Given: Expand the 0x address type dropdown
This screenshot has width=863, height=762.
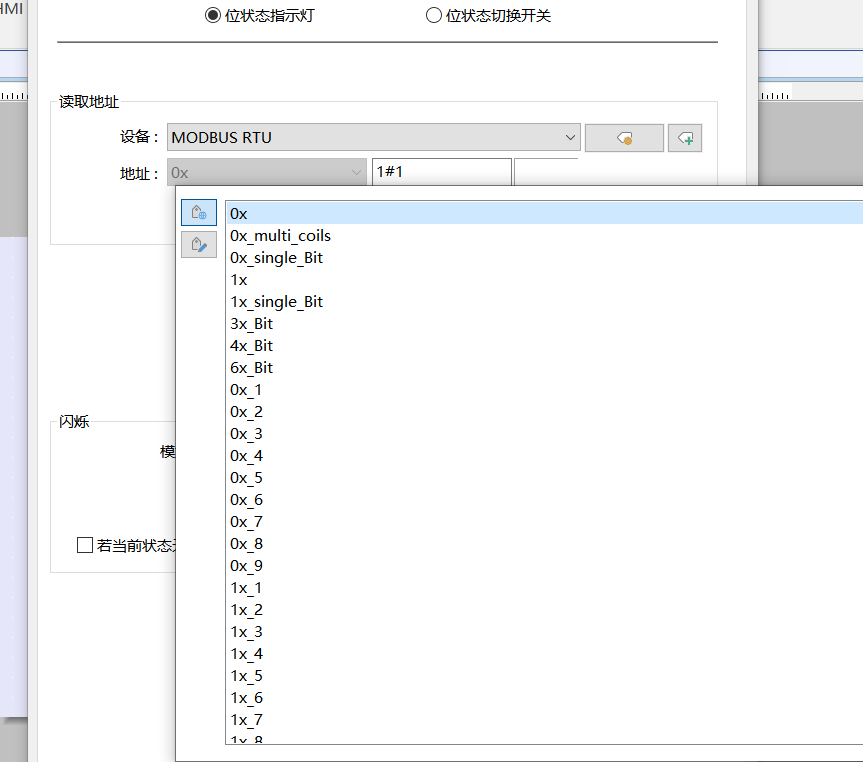Looking at the screenshot, I should [267, 172].
